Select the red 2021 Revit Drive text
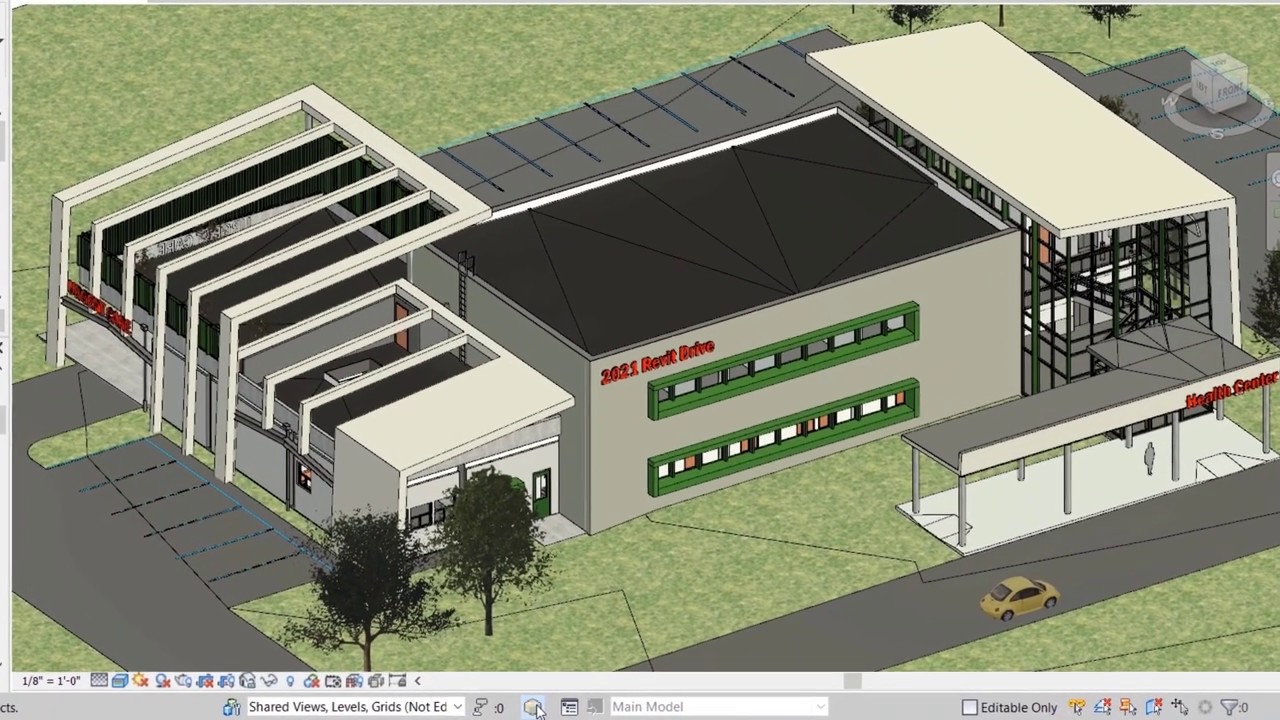1280x720 pixels. [658, 362]
